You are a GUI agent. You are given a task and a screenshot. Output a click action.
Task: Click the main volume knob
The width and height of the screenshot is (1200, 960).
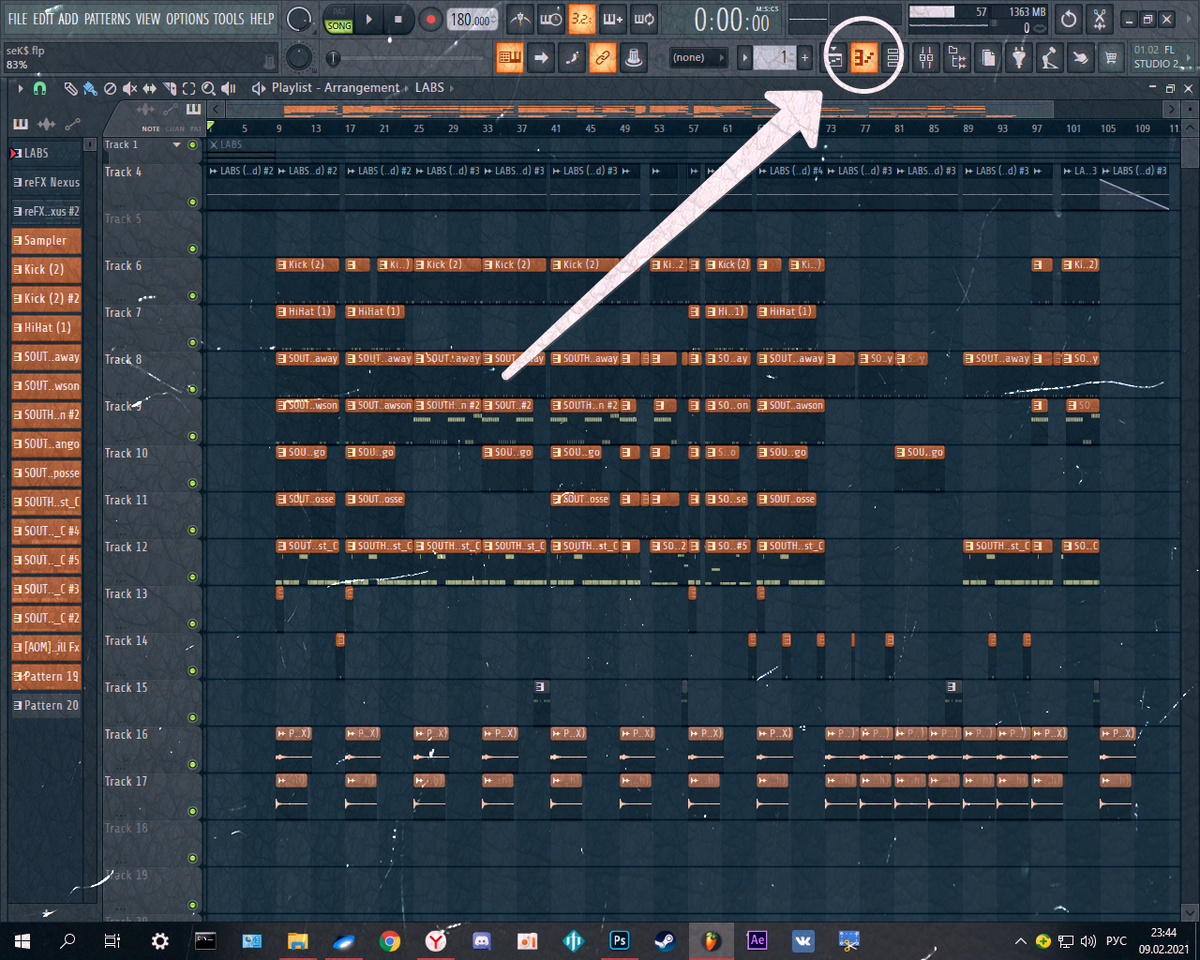pyautogui.click(x=298, y=19)
